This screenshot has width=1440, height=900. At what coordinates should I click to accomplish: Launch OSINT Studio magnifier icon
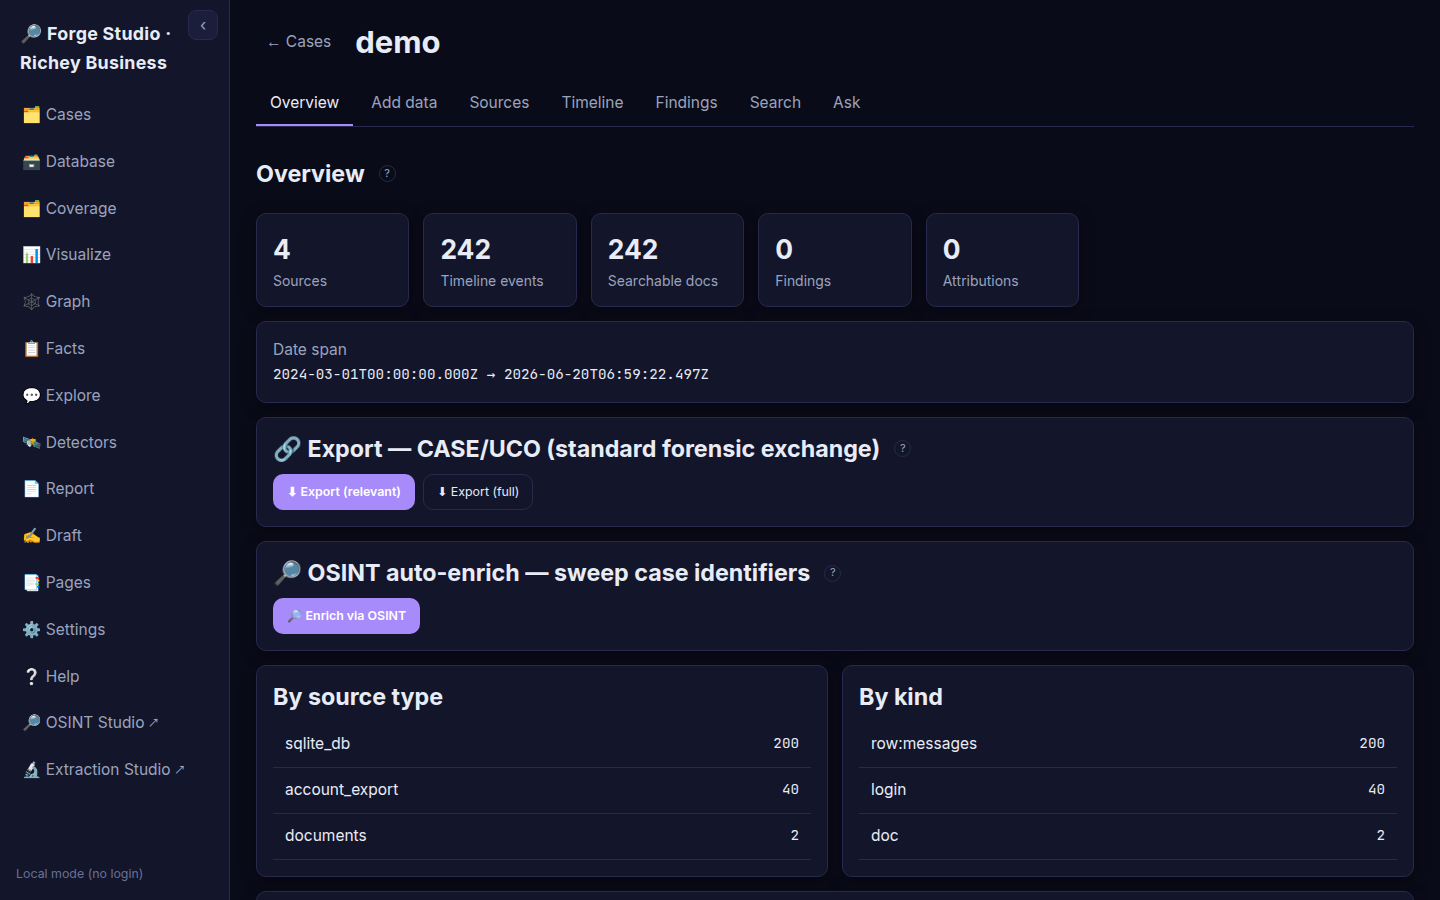31,723
